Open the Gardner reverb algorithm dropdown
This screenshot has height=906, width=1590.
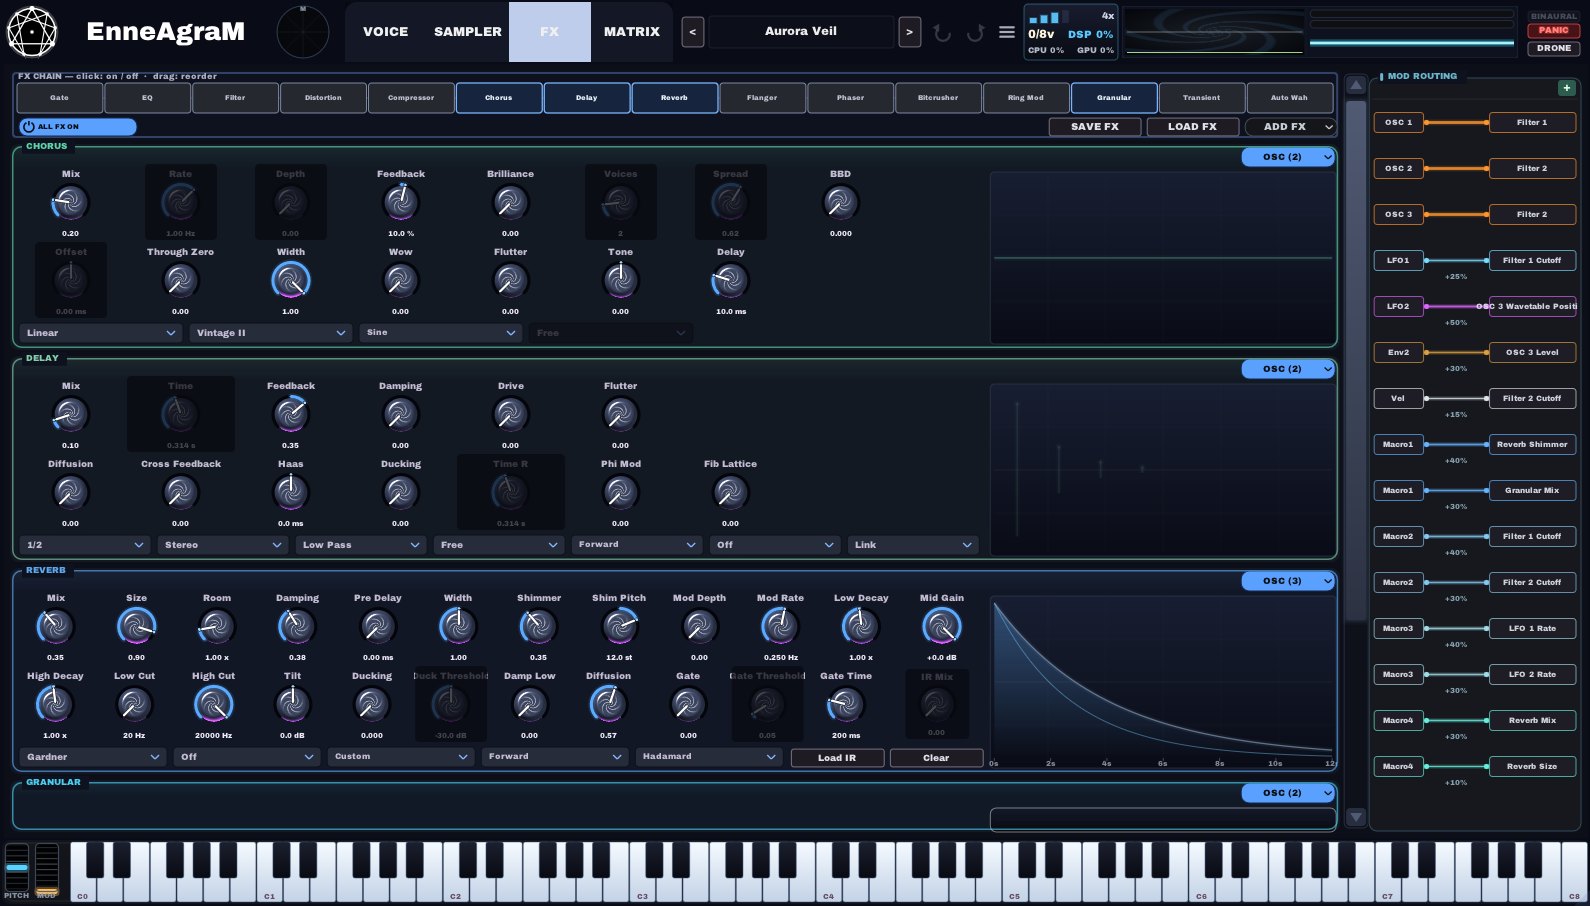[x=92, y=757]
